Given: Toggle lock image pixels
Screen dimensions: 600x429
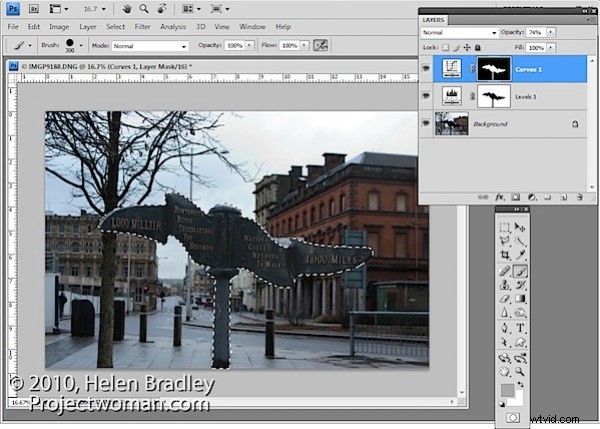Looking at the screenshot, I should tap(456, 48).
